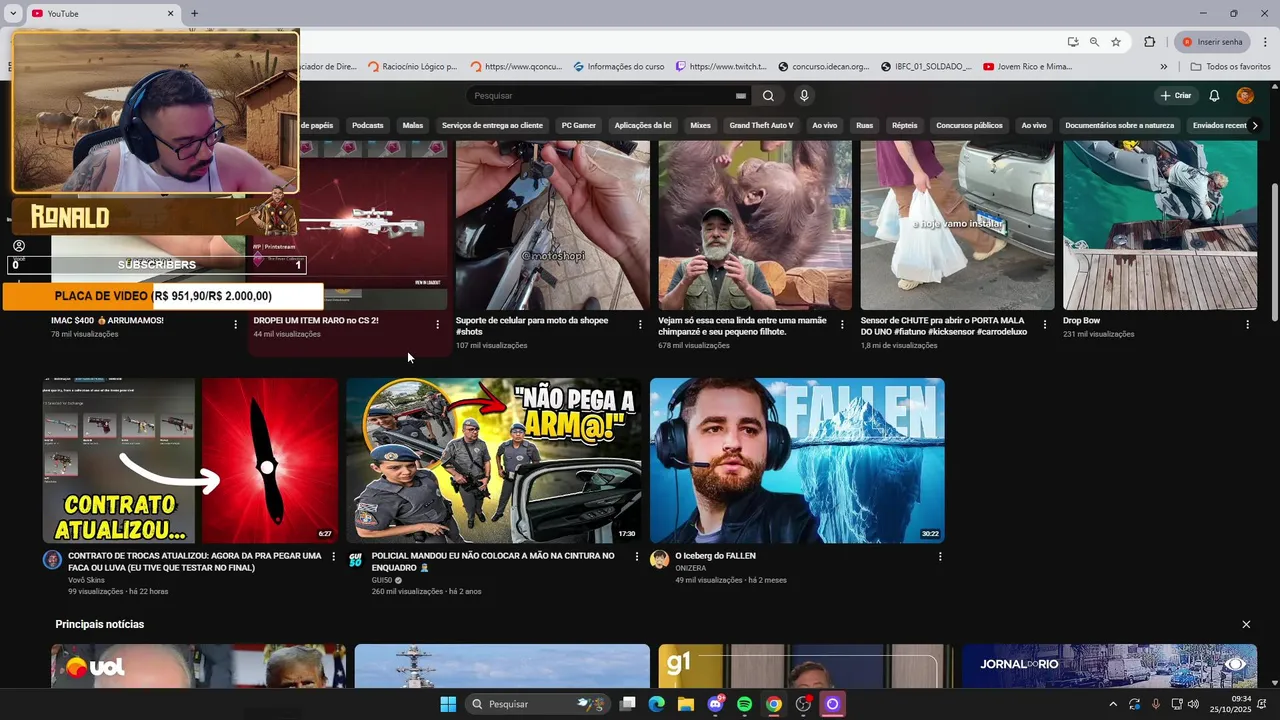This screenshot has height=720, width=1280.
Task: Select the 'Grand Theft Auto V' chip
Action: coord(761,126)
